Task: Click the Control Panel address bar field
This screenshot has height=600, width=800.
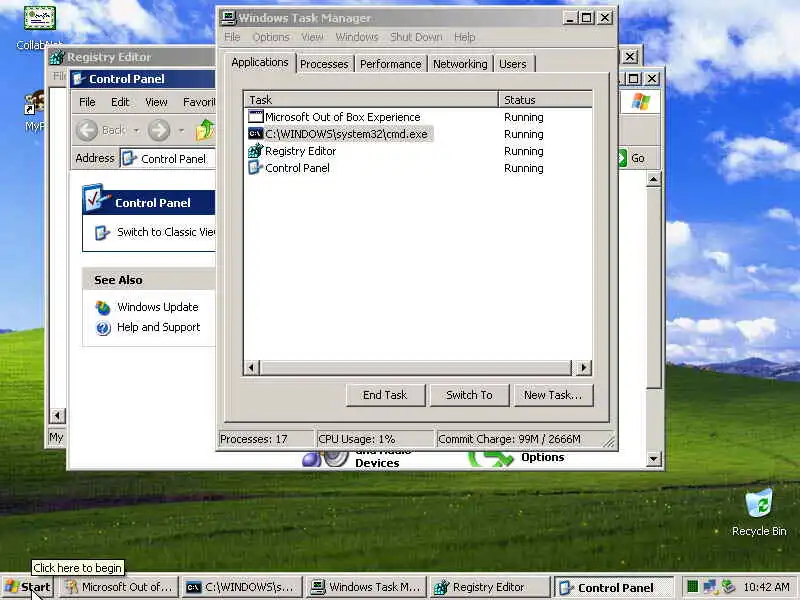Action: pyautogui.click(x=168, y=159)
